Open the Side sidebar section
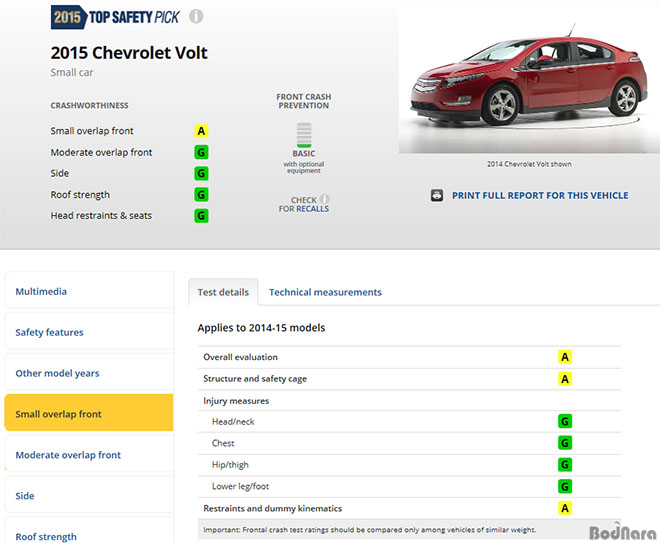The height and width of the screenshot is (543, 660). tap(89, 495)
